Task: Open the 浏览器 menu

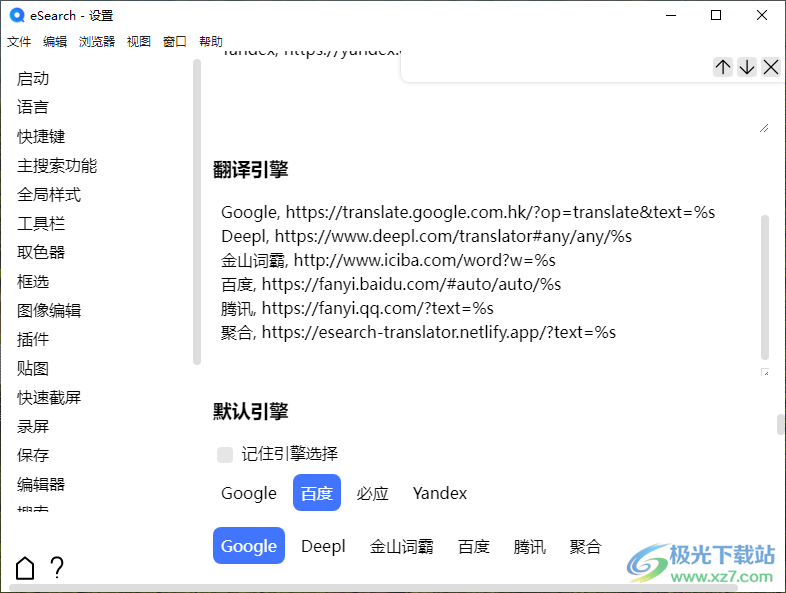Action: [x=97, y=42]
